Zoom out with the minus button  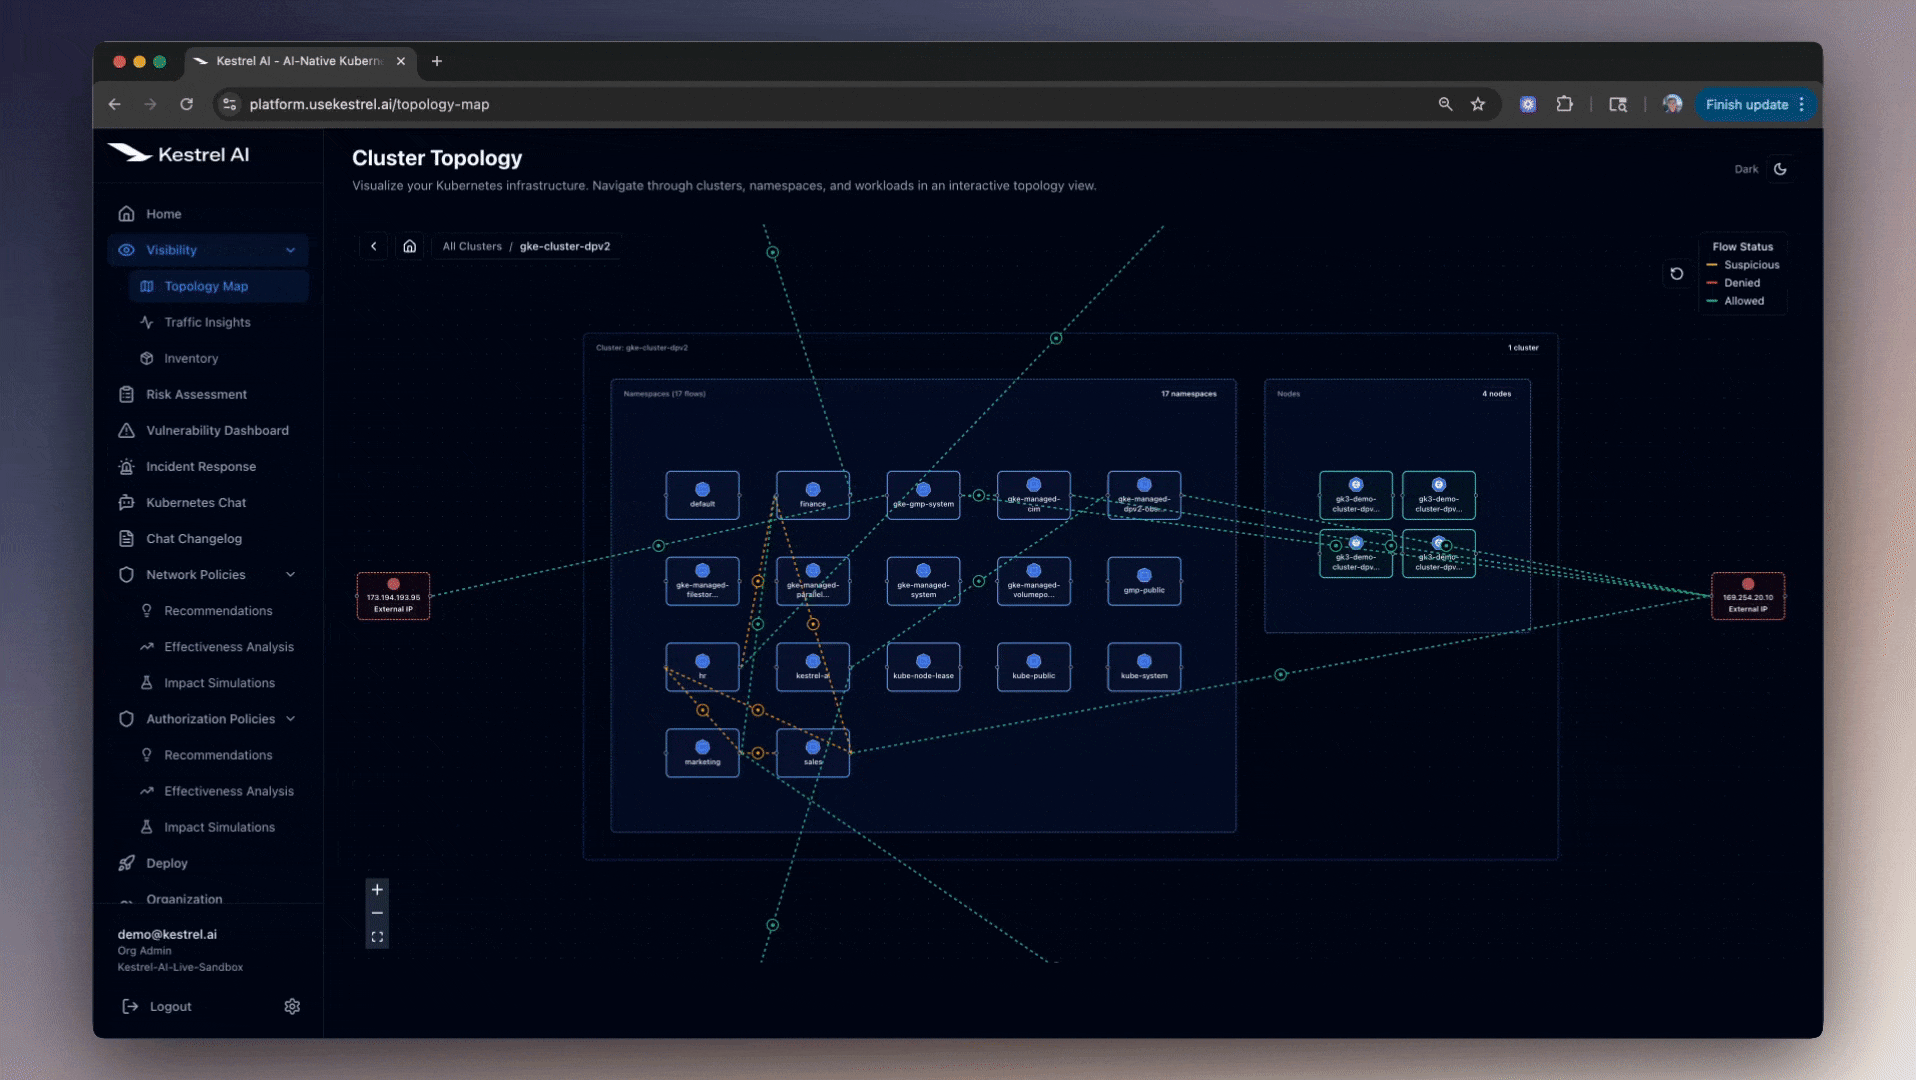[377, 913]
